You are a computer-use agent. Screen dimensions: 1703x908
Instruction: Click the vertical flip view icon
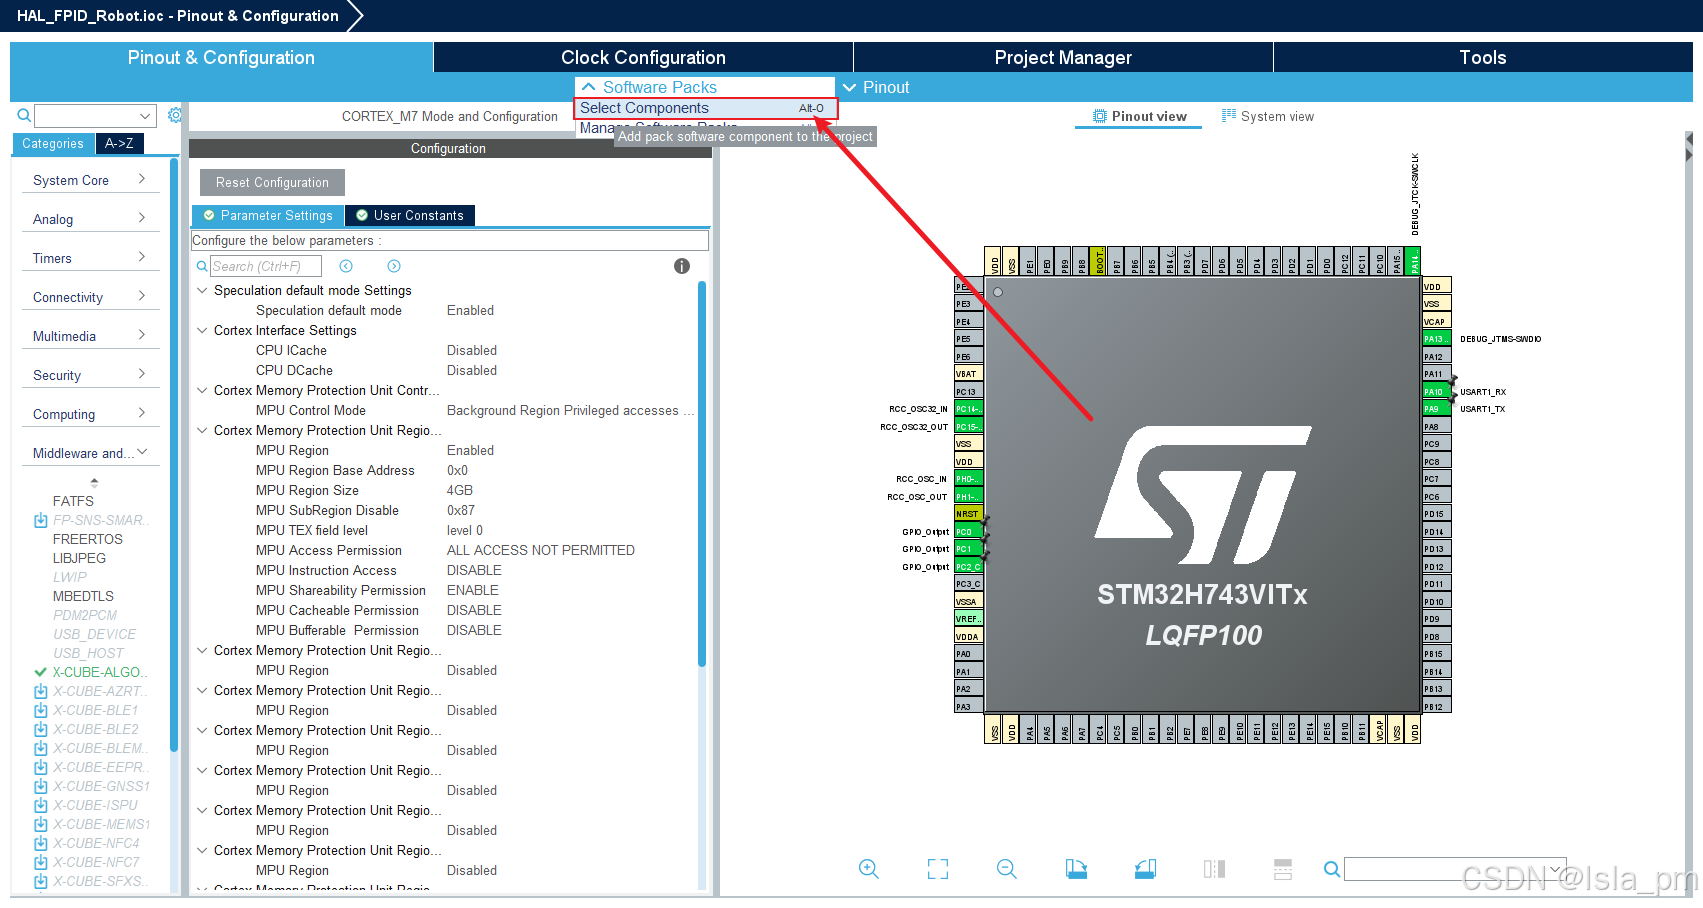click(1283, 869)
